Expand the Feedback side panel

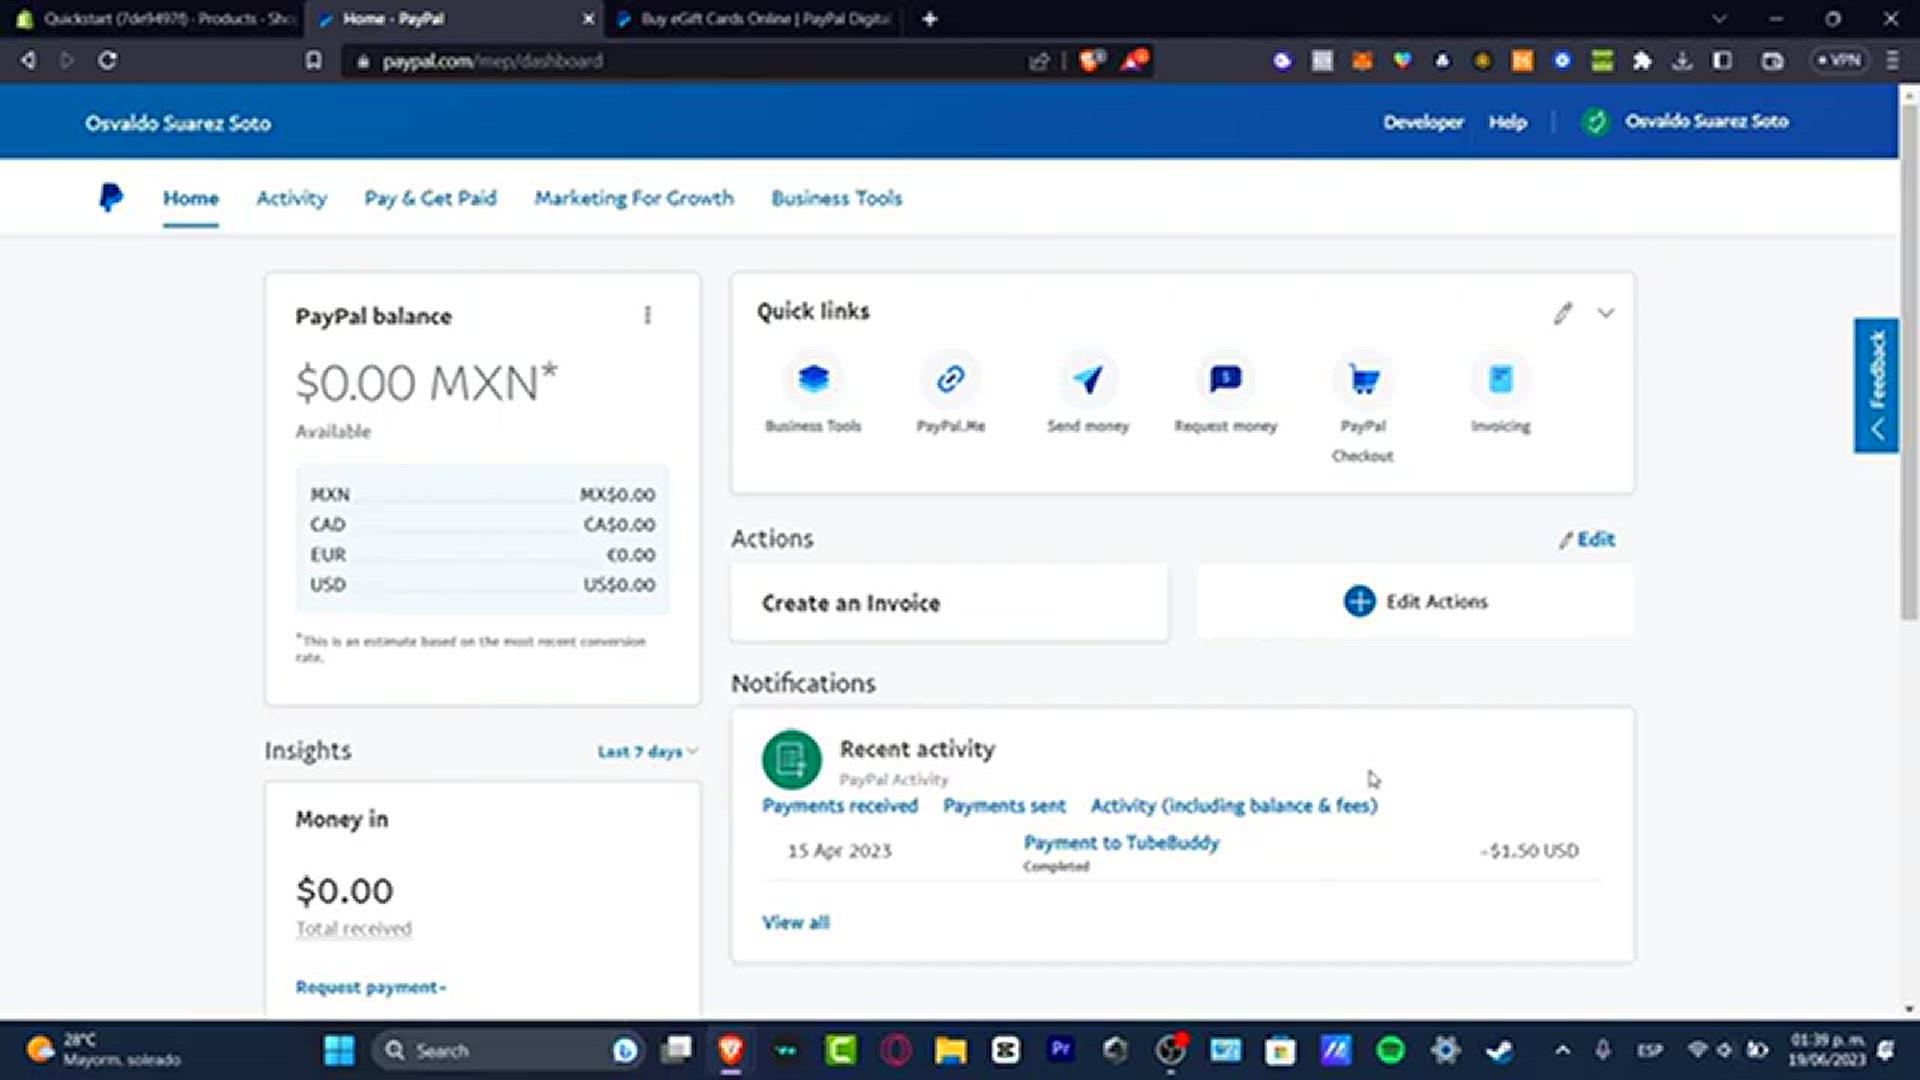click(x=1877, y=385)
